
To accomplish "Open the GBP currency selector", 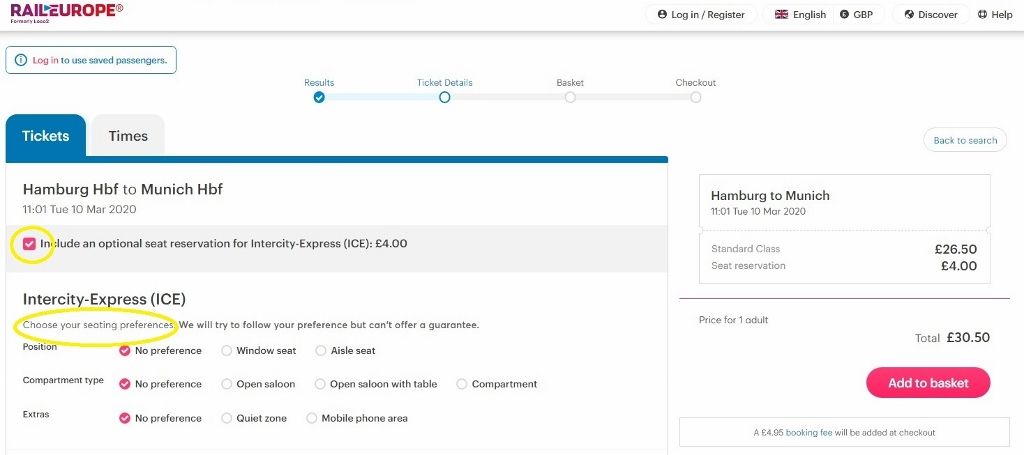I will (x=858, y=14).
